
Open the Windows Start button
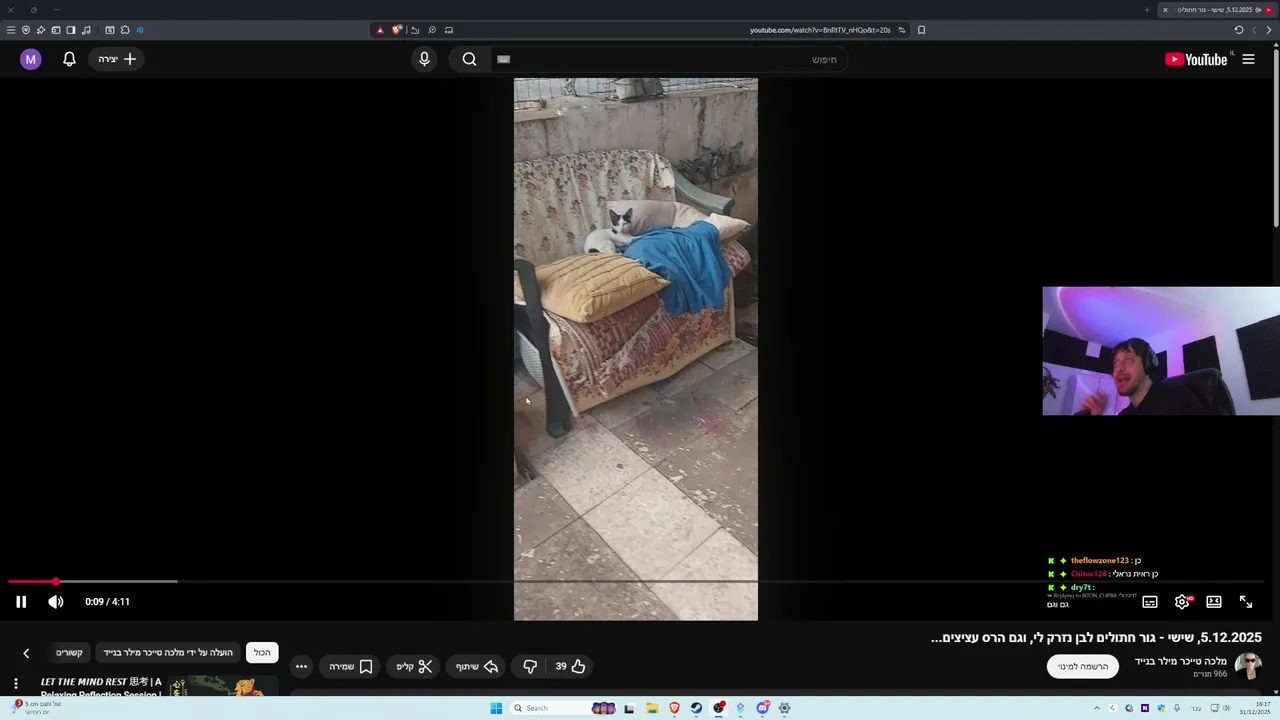[496, 708]
